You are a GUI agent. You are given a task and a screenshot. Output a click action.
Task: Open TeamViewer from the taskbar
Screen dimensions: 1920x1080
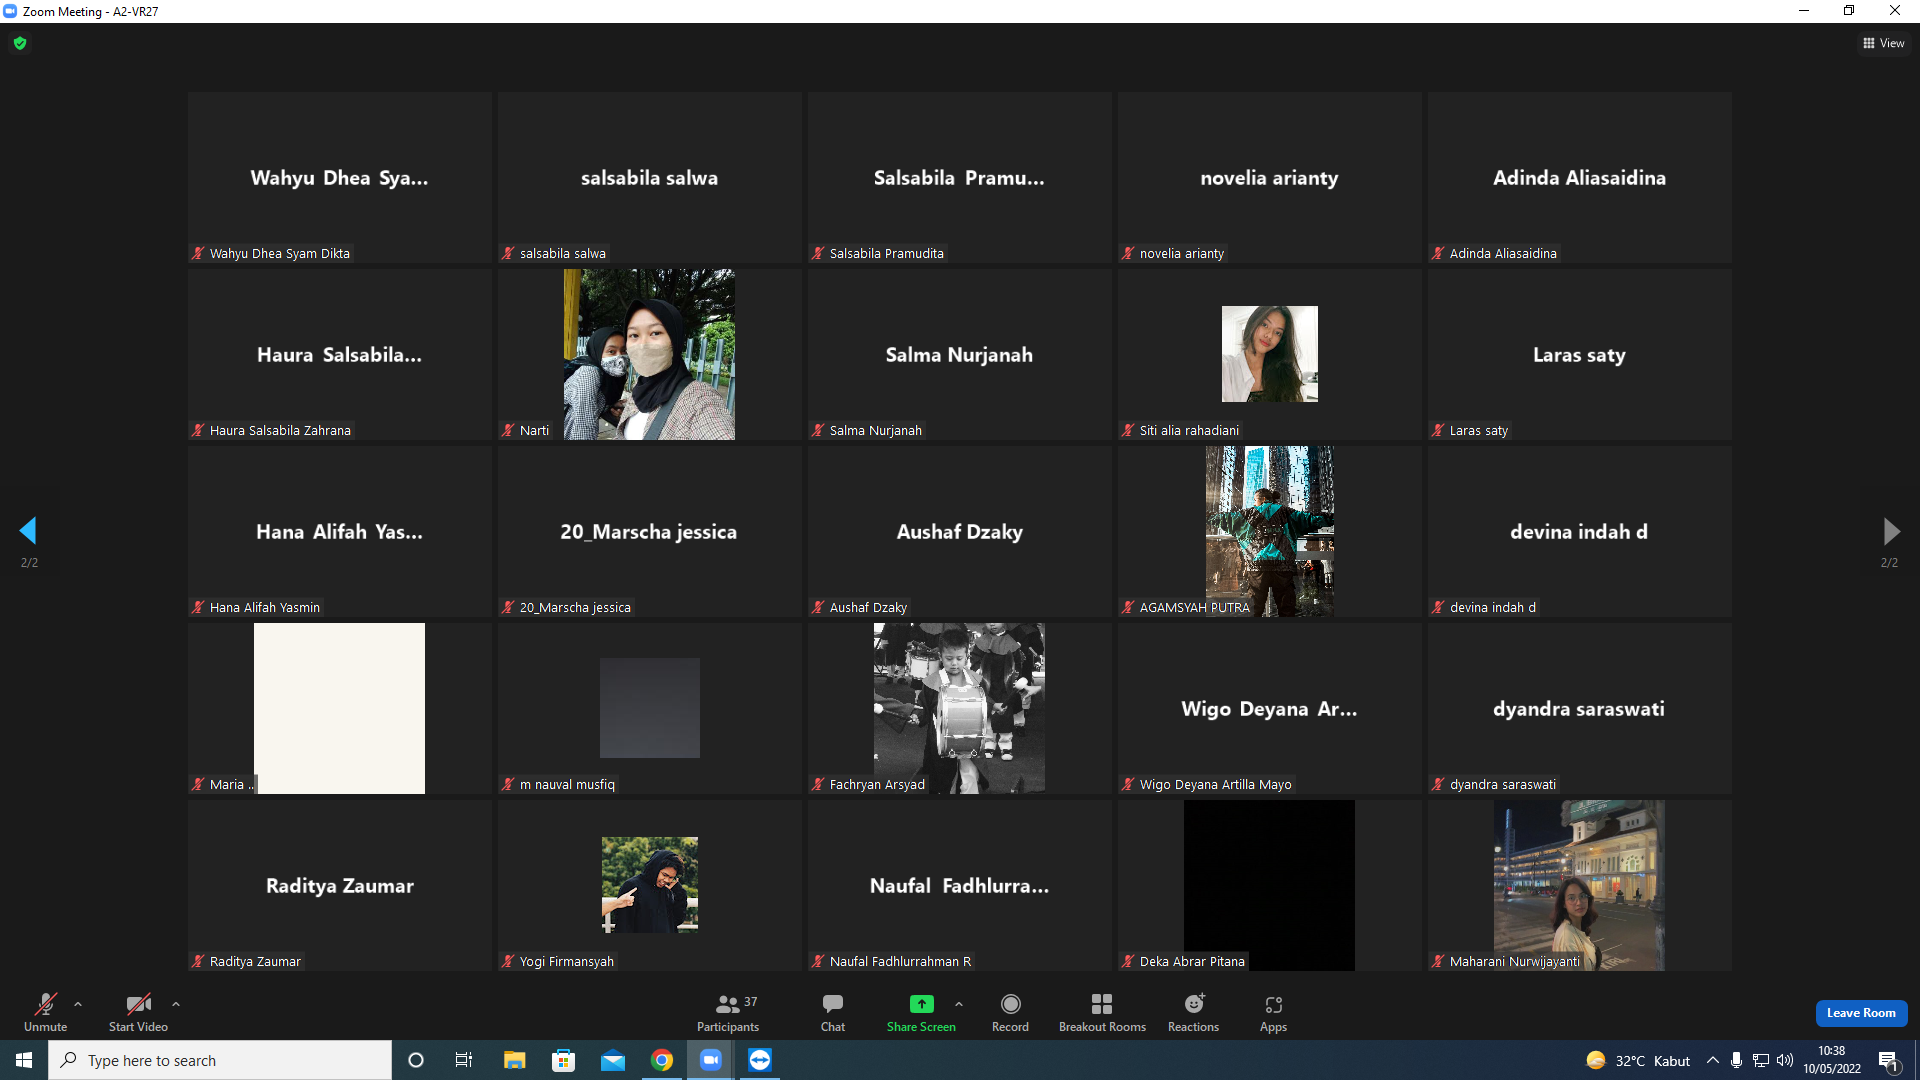(x=760, y=1060)
